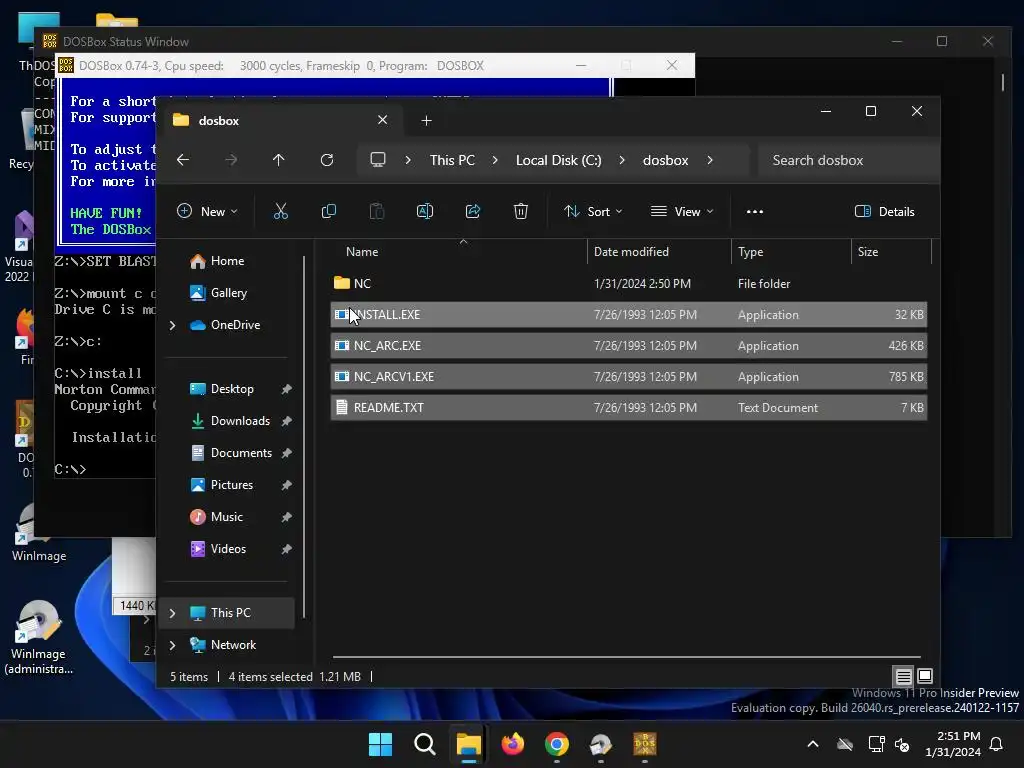The width and height of the screenshot is (1024, 768).
Task: Click the Cut scissors icon in toolbar
Action: tap(280, 212)
